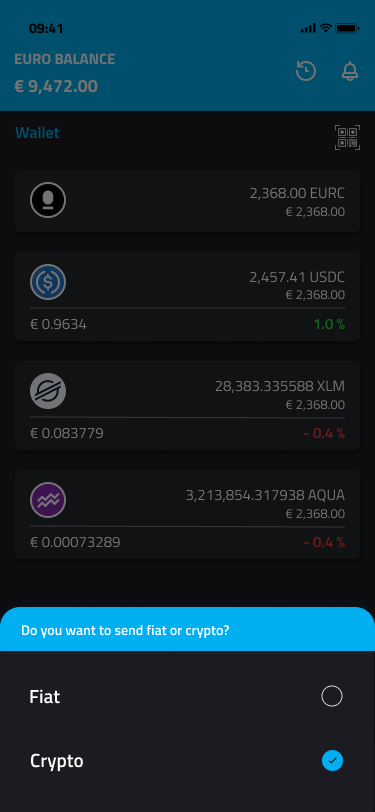Open the 28,383.335588 XLM wallet card
The height and width of the screenshot is (812, 375).
[187, 405]
